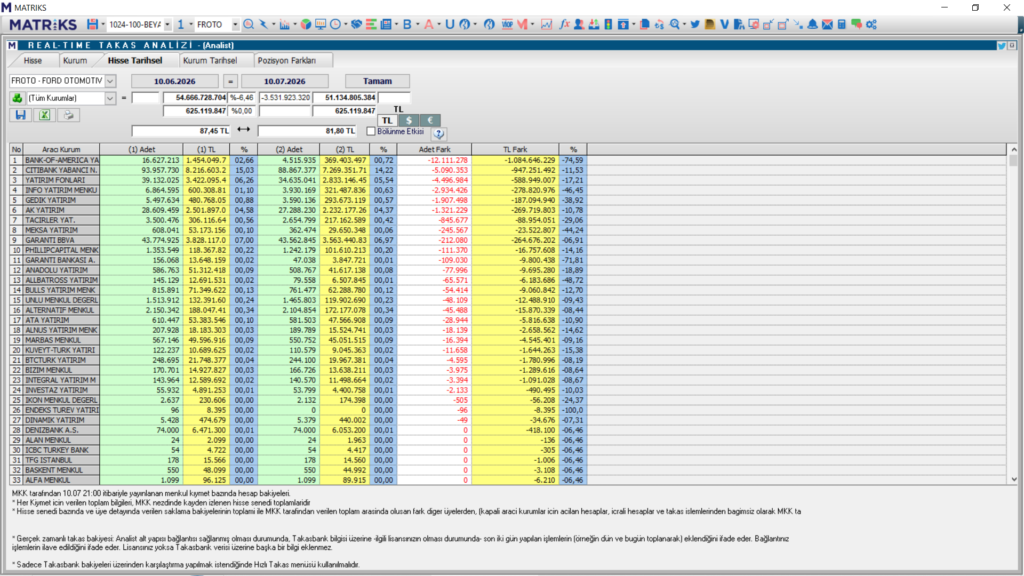Open the calculator icon in the toolbar

click(x=842, y=25)
